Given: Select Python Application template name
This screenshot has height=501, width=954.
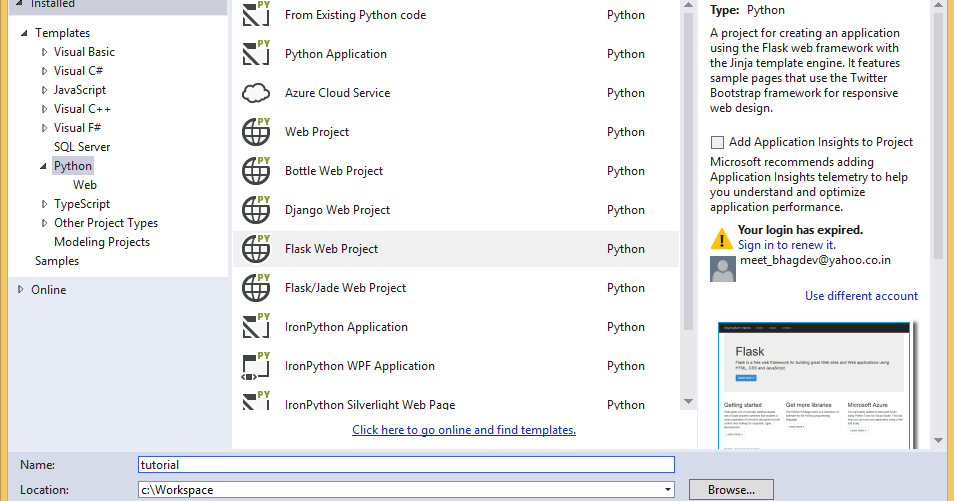Looking at the screenshot, I should (336, 54).
